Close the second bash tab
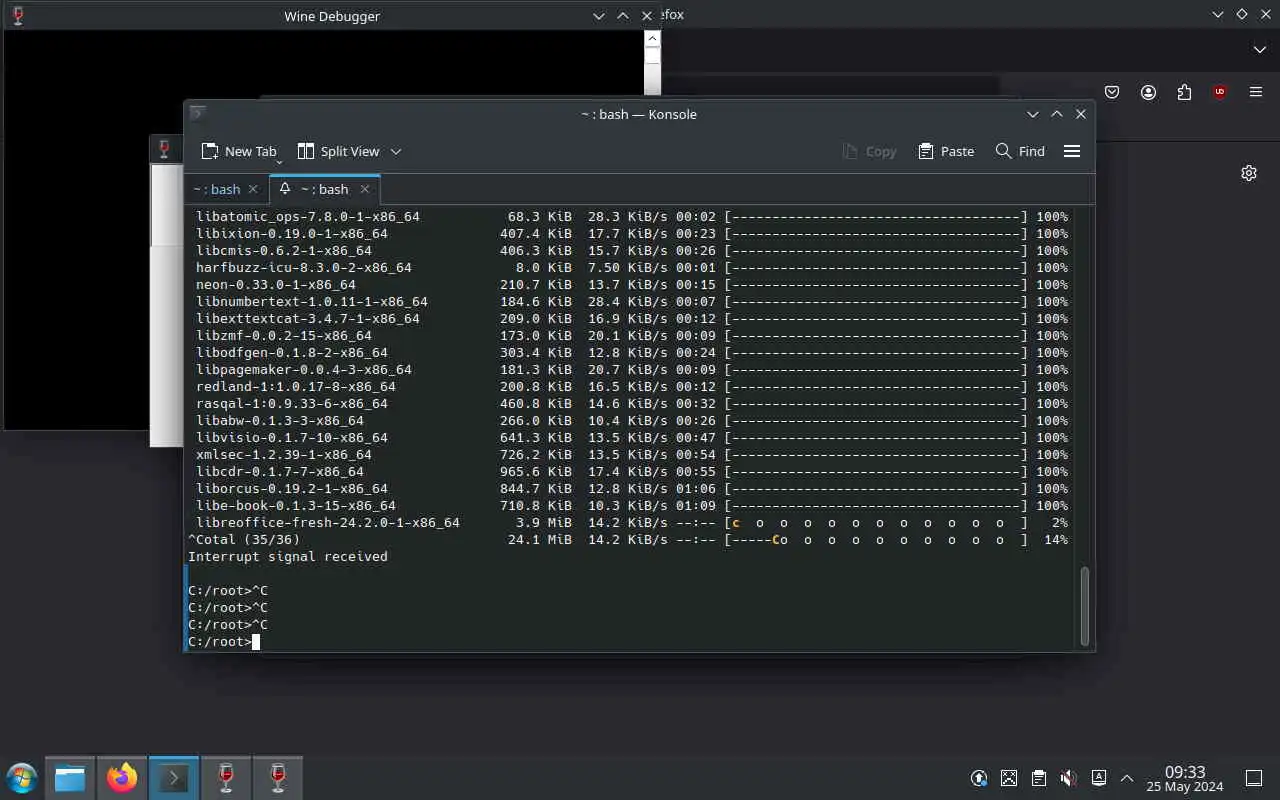The height and width of the screenshot is (800, 1280). 365,189
